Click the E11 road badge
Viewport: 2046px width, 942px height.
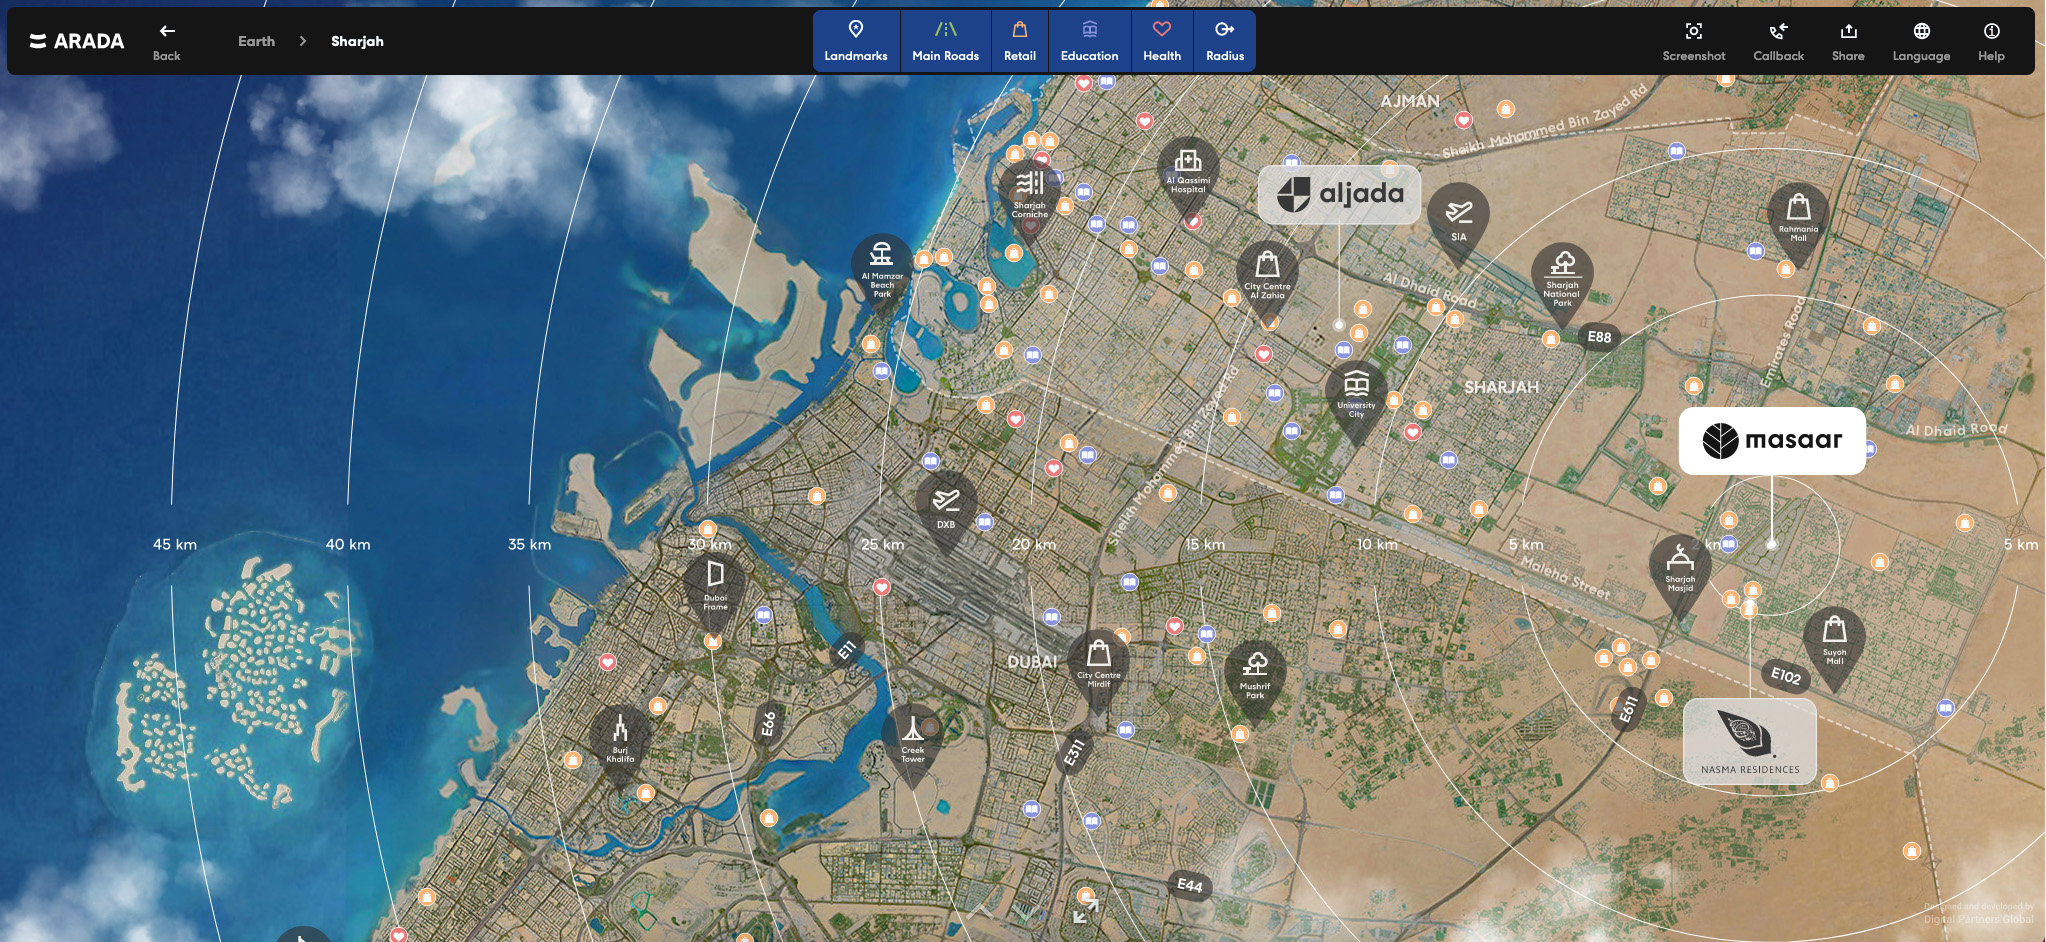coord(847,650)
